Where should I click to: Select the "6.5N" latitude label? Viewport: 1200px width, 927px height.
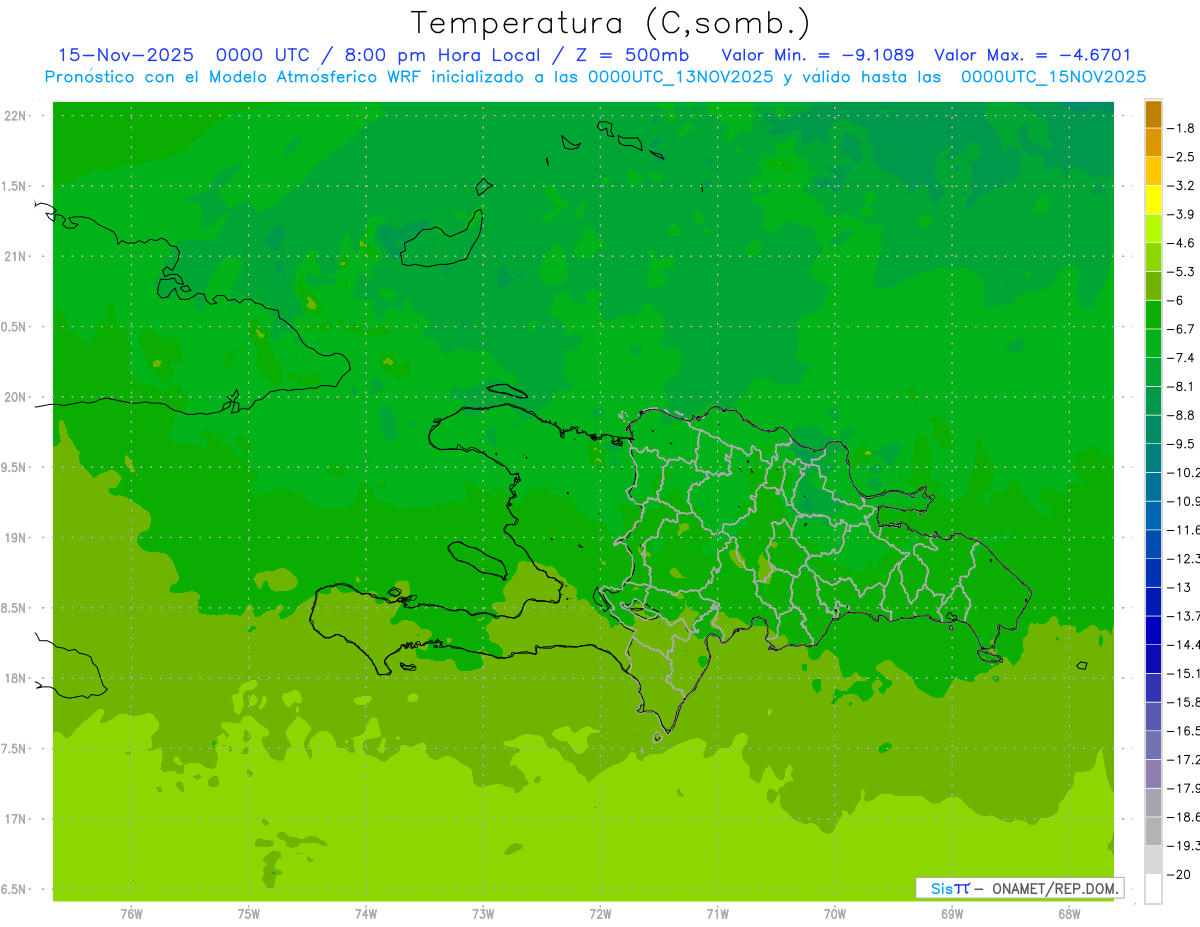[x=15, y=890]
